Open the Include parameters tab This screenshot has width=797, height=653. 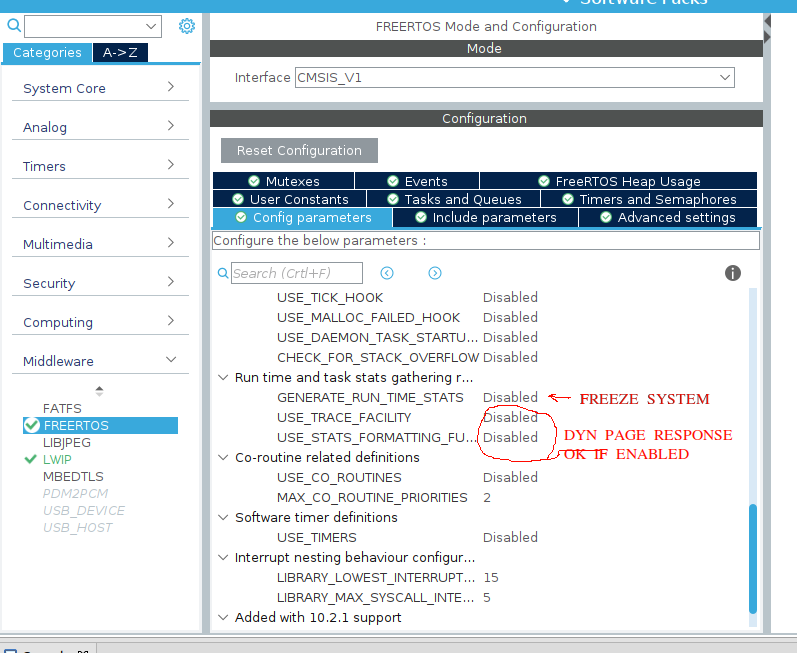click(486, 217)
